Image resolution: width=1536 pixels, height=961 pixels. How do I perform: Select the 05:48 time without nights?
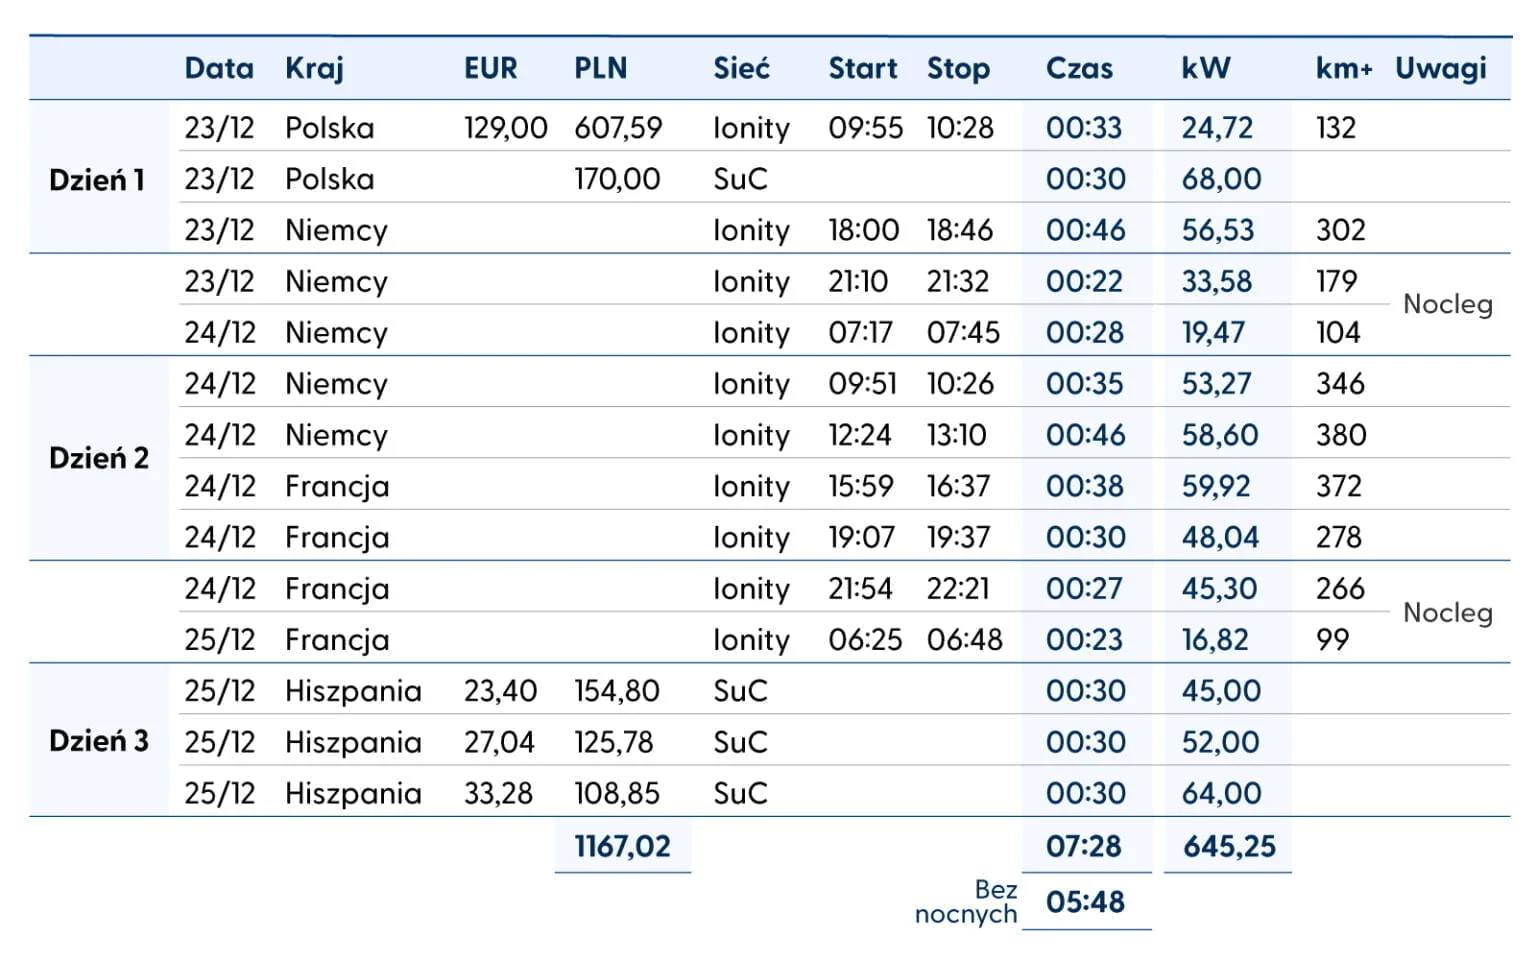click(x=1085, y=902)
